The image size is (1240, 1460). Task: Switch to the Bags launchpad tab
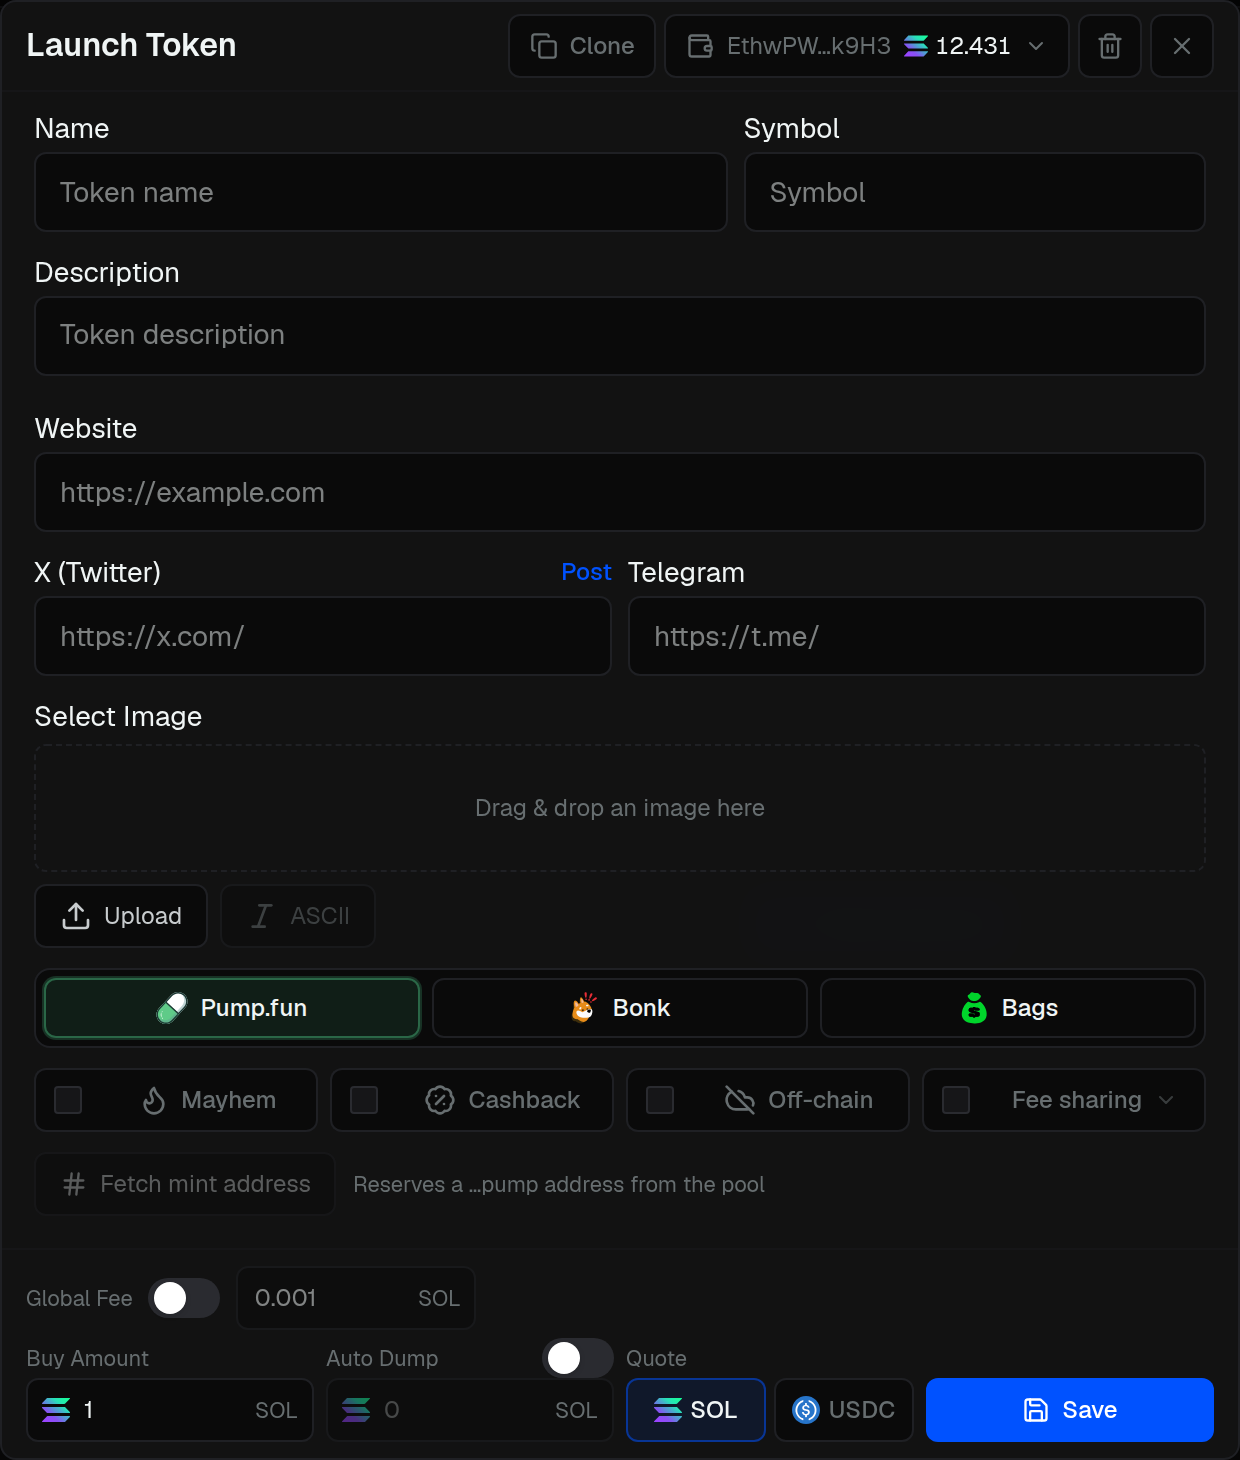point(1008,1008)
